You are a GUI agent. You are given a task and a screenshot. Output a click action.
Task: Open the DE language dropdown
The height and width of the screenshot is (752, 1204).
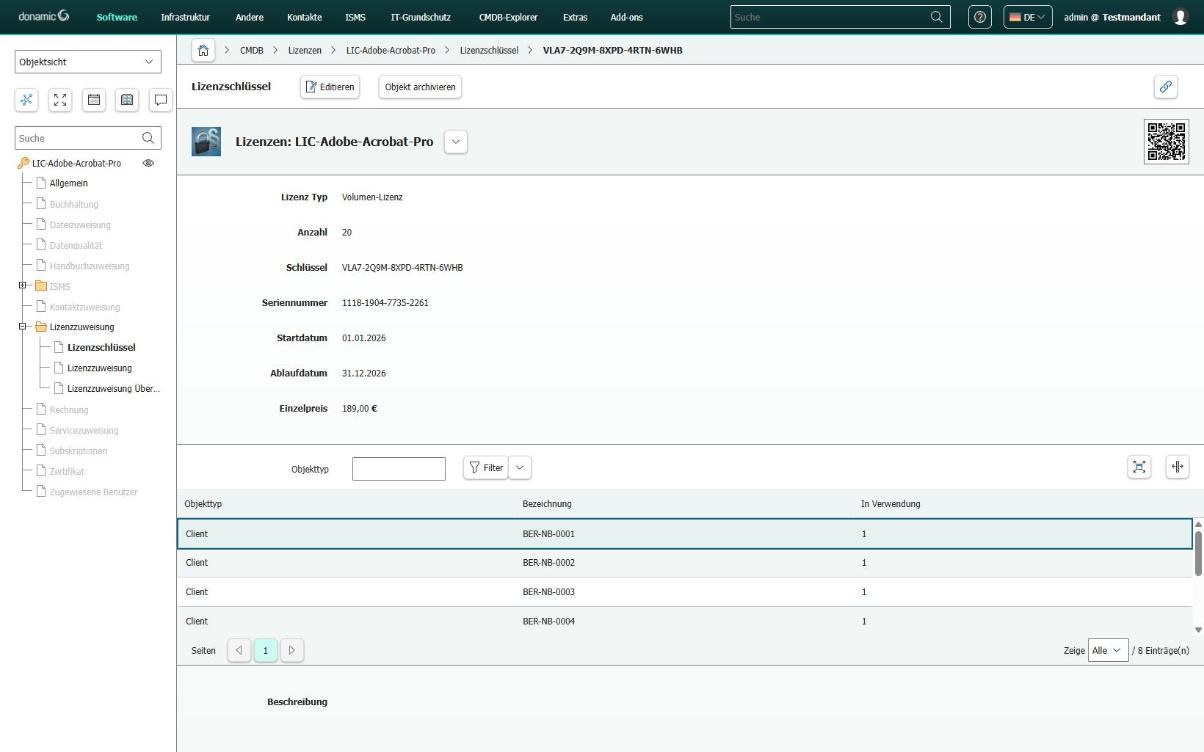pyautogui.click(x=1027, y=17)
